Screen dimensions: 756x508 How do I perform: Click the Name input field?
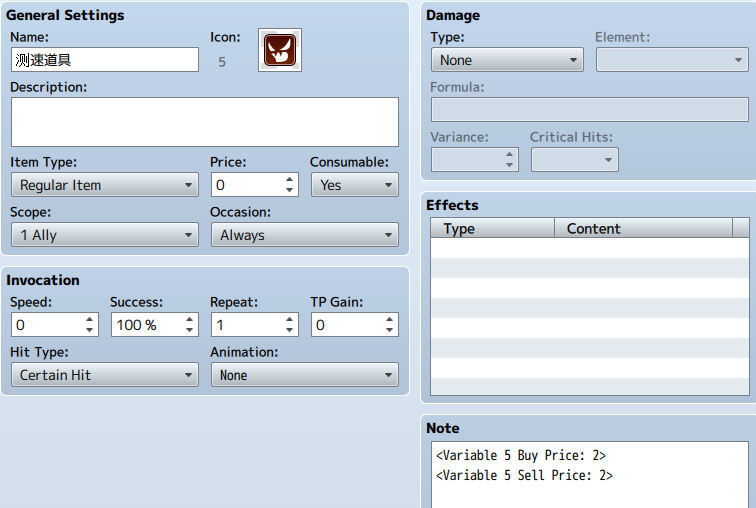pyautogui.click(x=105, y=60)
